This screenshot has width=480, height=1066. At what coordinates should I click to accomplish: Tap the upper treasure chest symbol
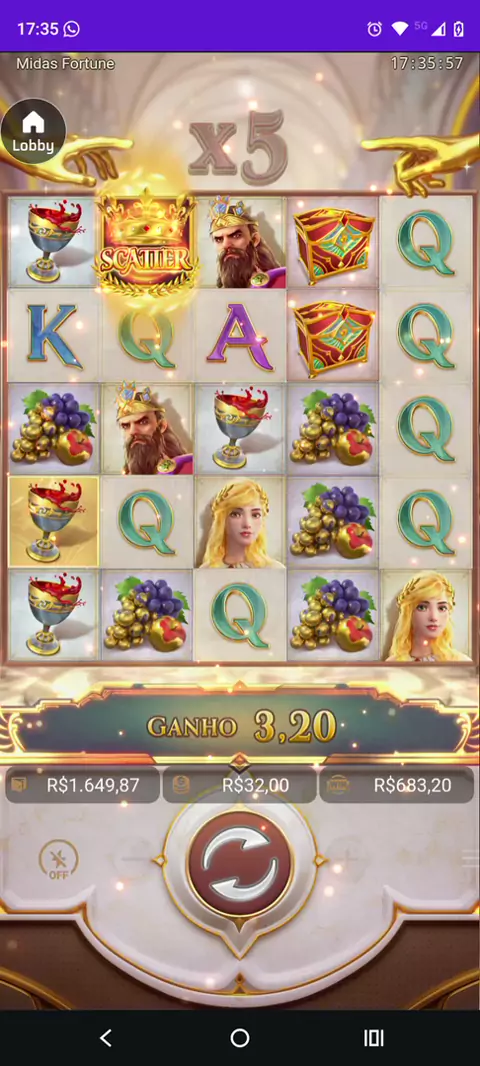pyautogui.click(x=333, y=243)
